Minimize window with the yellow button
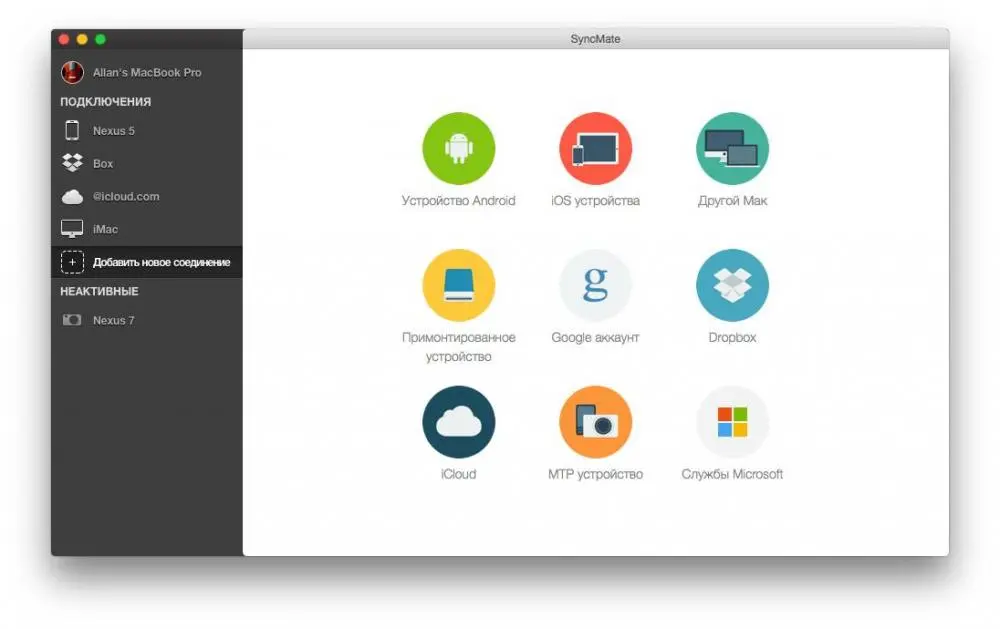1000x629 pixels. tap(82, 40)
